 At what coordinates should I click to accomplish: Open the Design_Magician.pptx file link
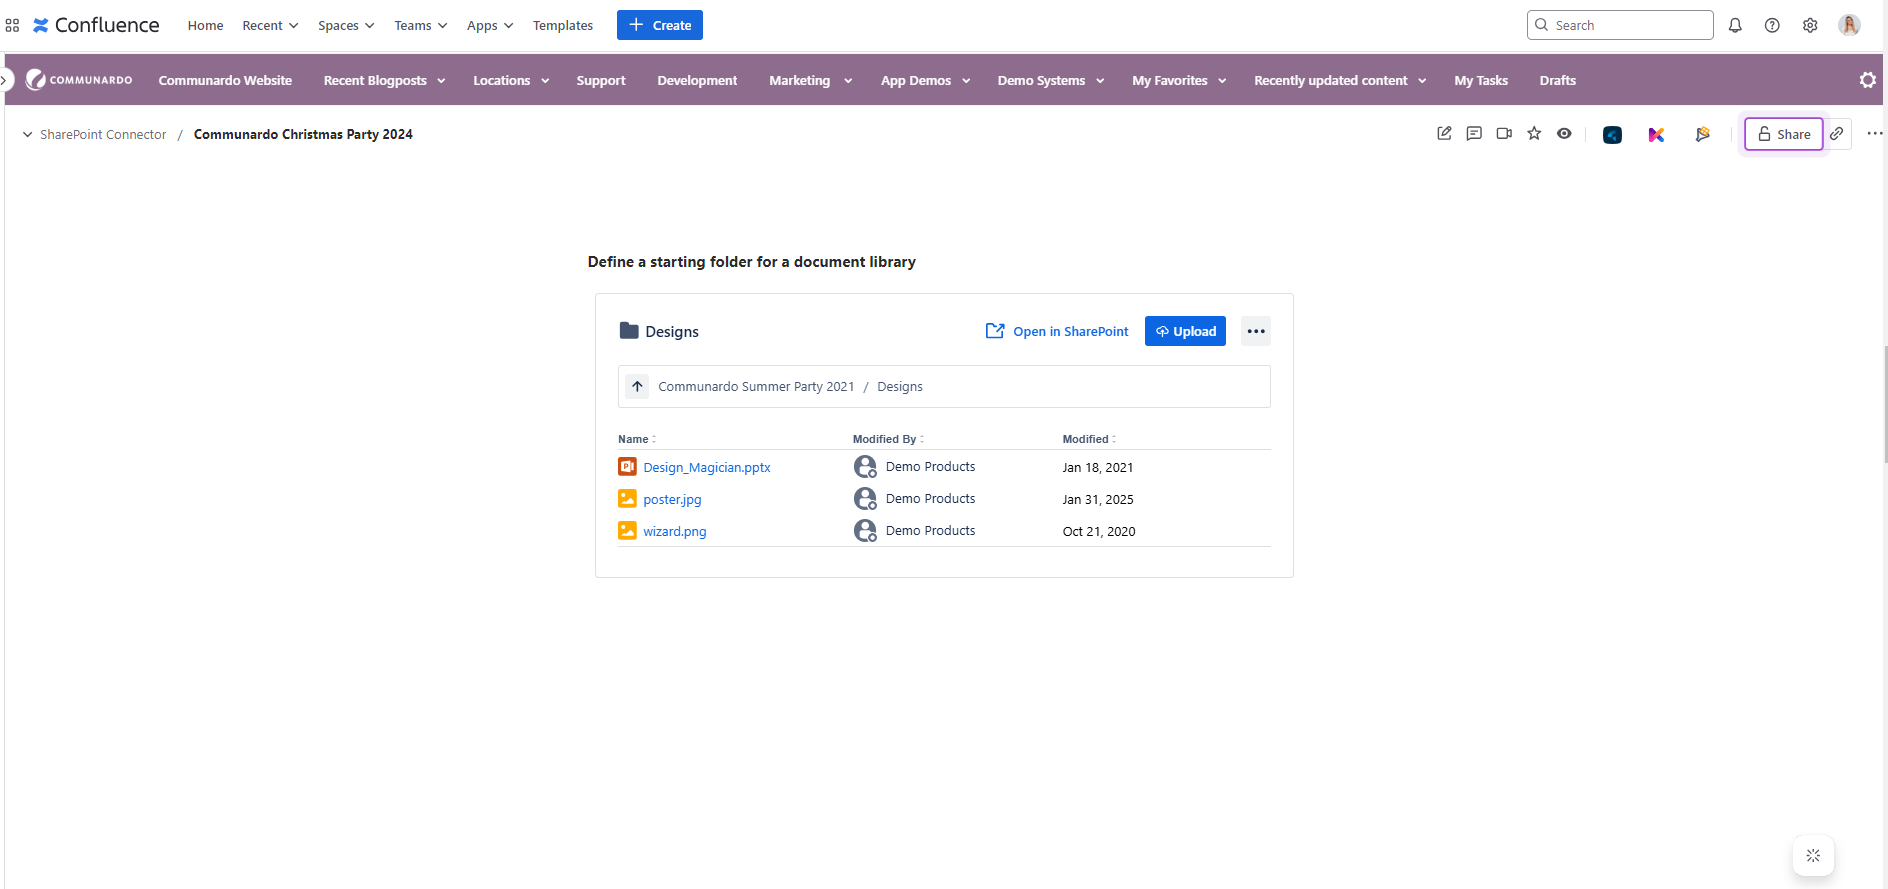tap(706, 467)
